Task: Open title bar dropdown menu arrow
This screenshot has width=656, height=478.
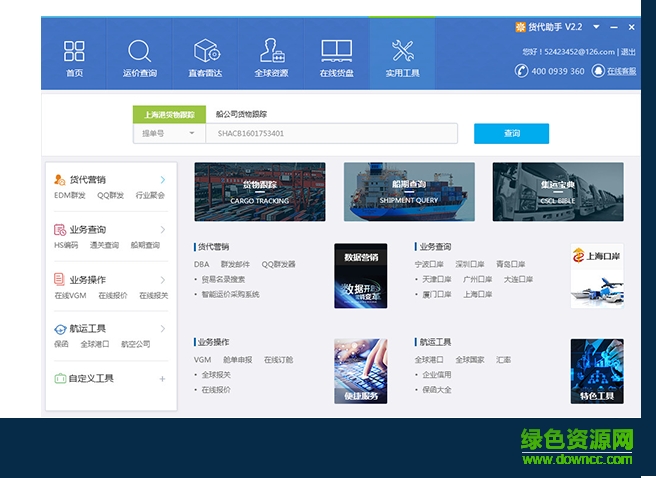Action: [596, 27]
